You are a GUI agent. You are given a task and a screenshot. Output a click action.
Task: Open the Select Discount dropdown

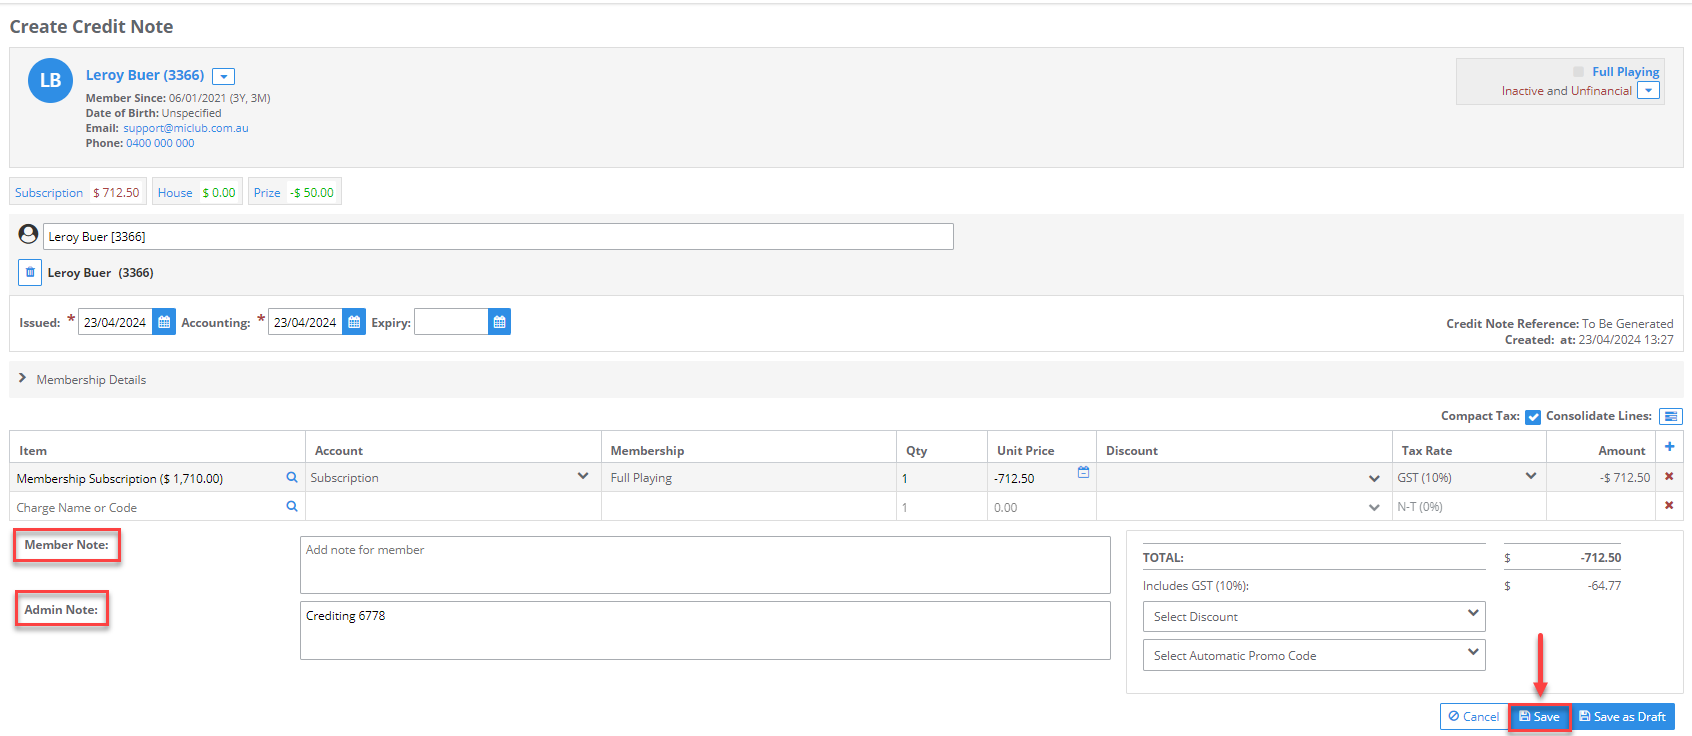[1314, 616]
